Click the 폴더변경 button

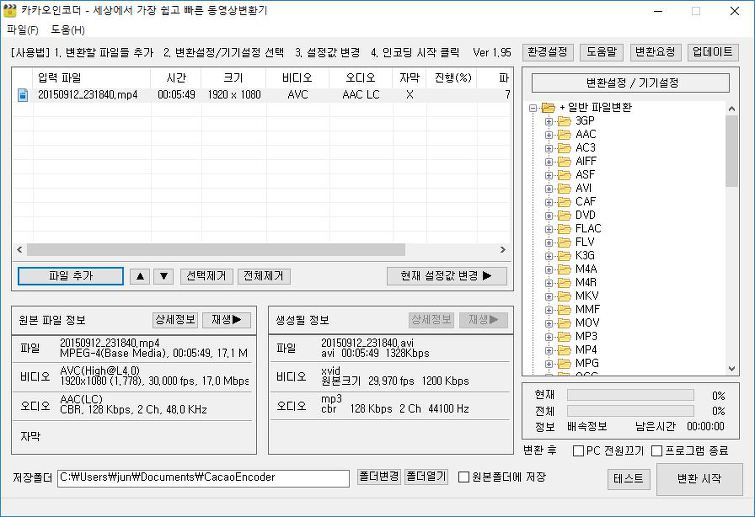tap(379, 477)
